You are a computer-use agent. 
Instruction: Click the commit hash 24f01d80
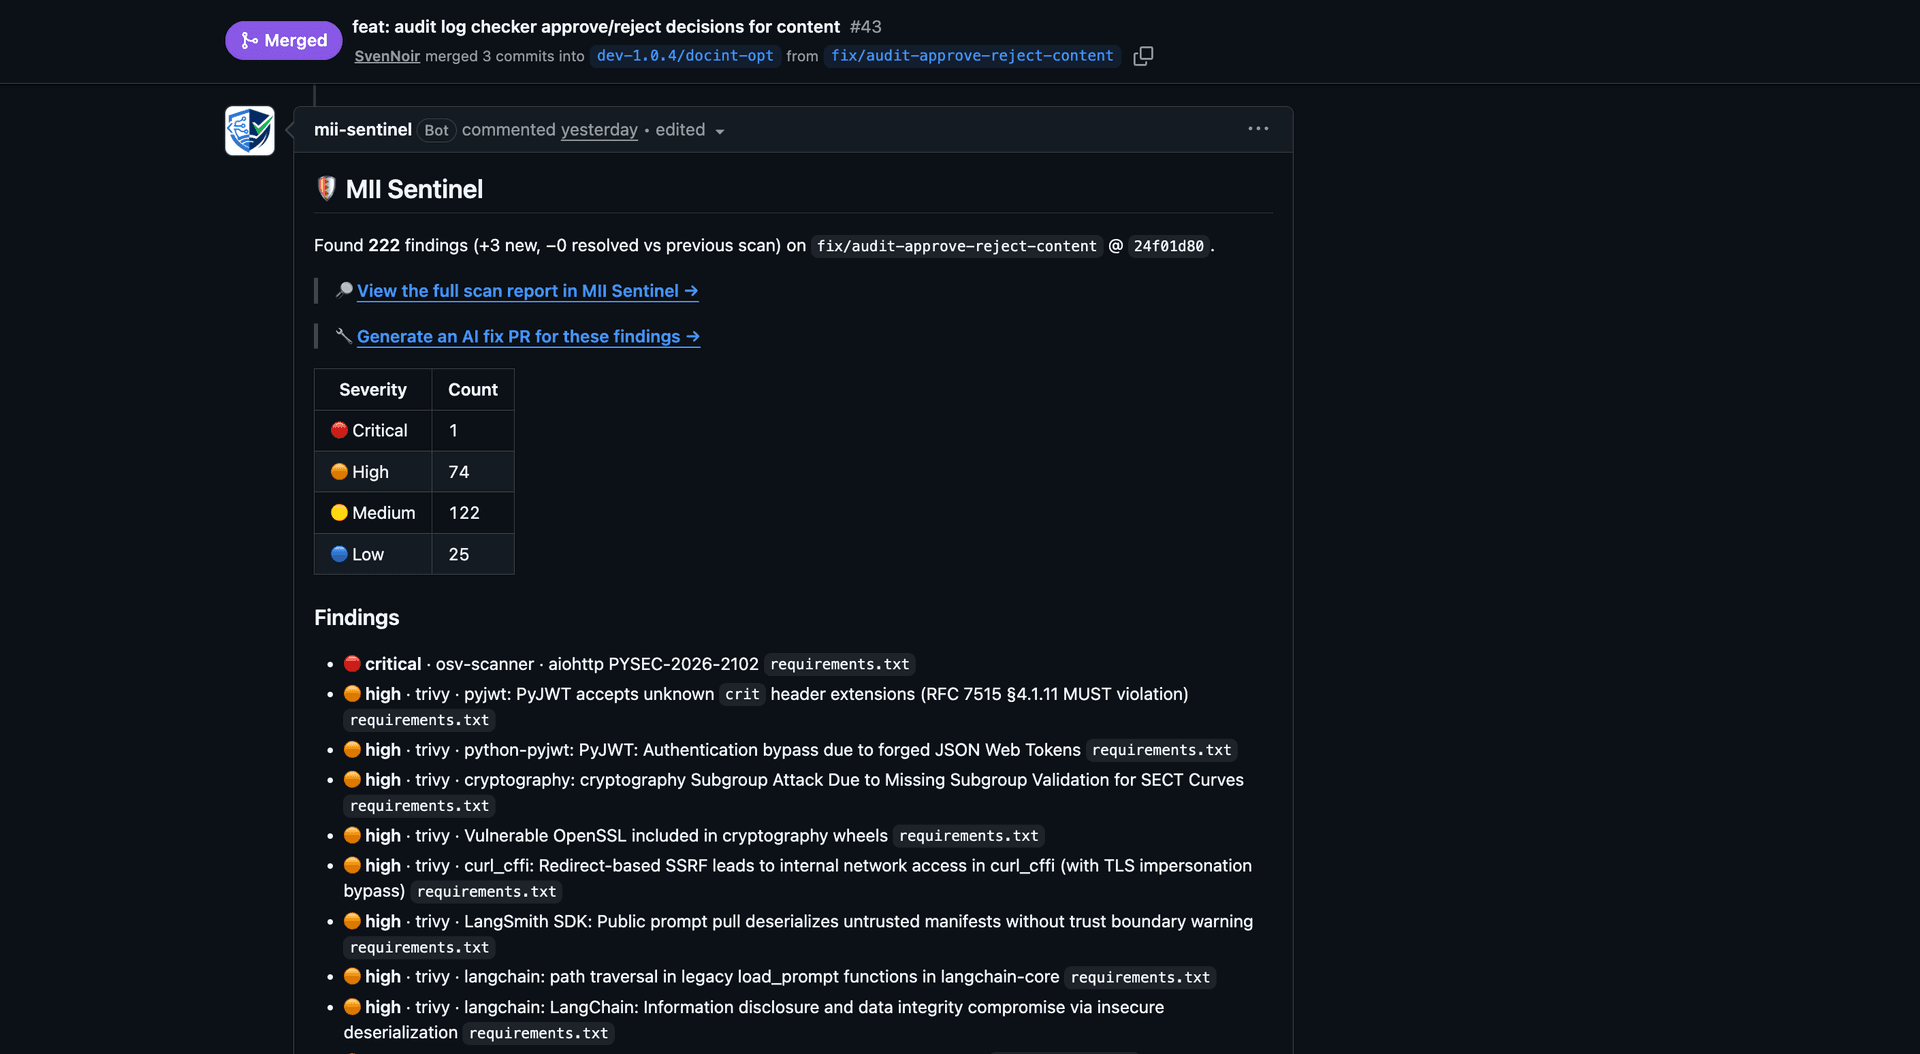[1168, 246]
